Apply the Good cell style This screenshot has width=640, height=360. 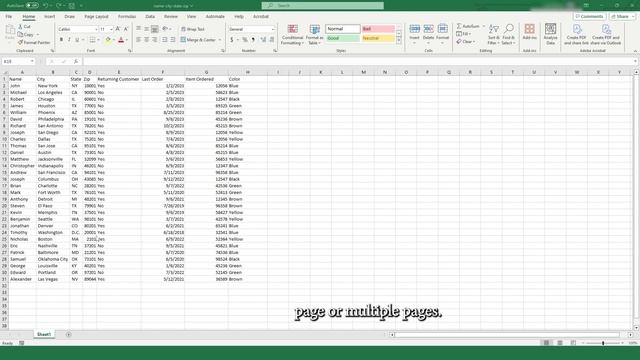(x=343, y=38)
